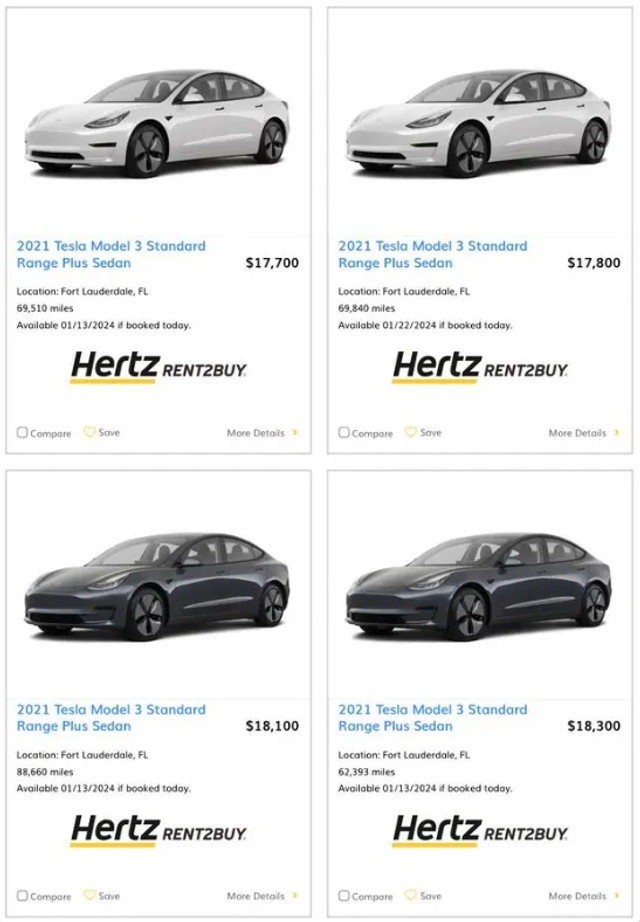Screen dimensions: 640x922
Task: Click the More Details arrow on the $18,300 card
Action: 615,896
